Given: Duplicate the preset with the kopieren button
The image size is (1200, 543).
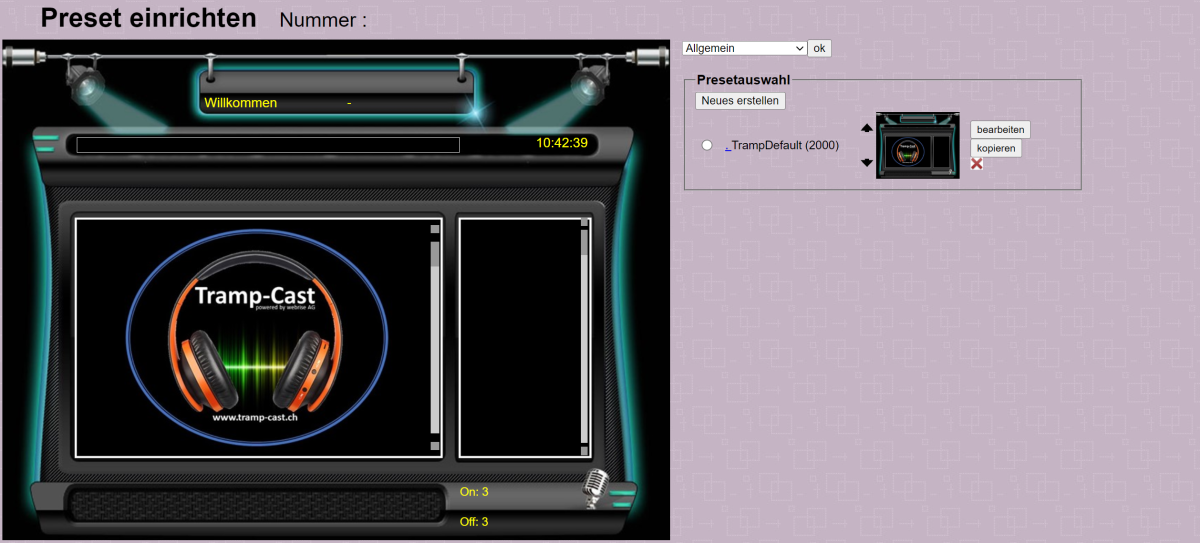Looking at the screenshot, I should click(996, 149).
